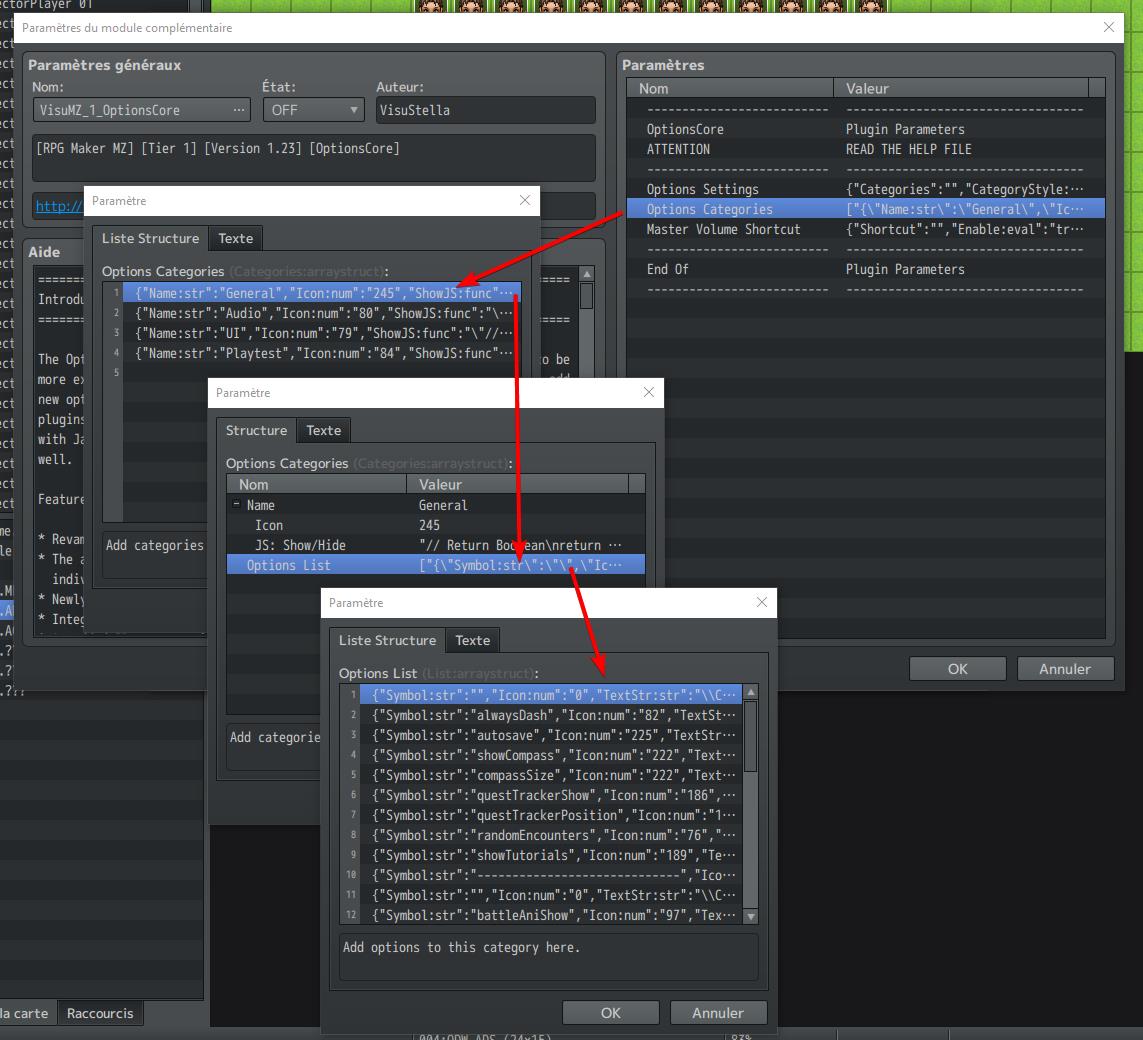This screenshot has height=1040, width=1143.
Task: Click Valeur column header in Paramètres panel
Action: point(960,88)
